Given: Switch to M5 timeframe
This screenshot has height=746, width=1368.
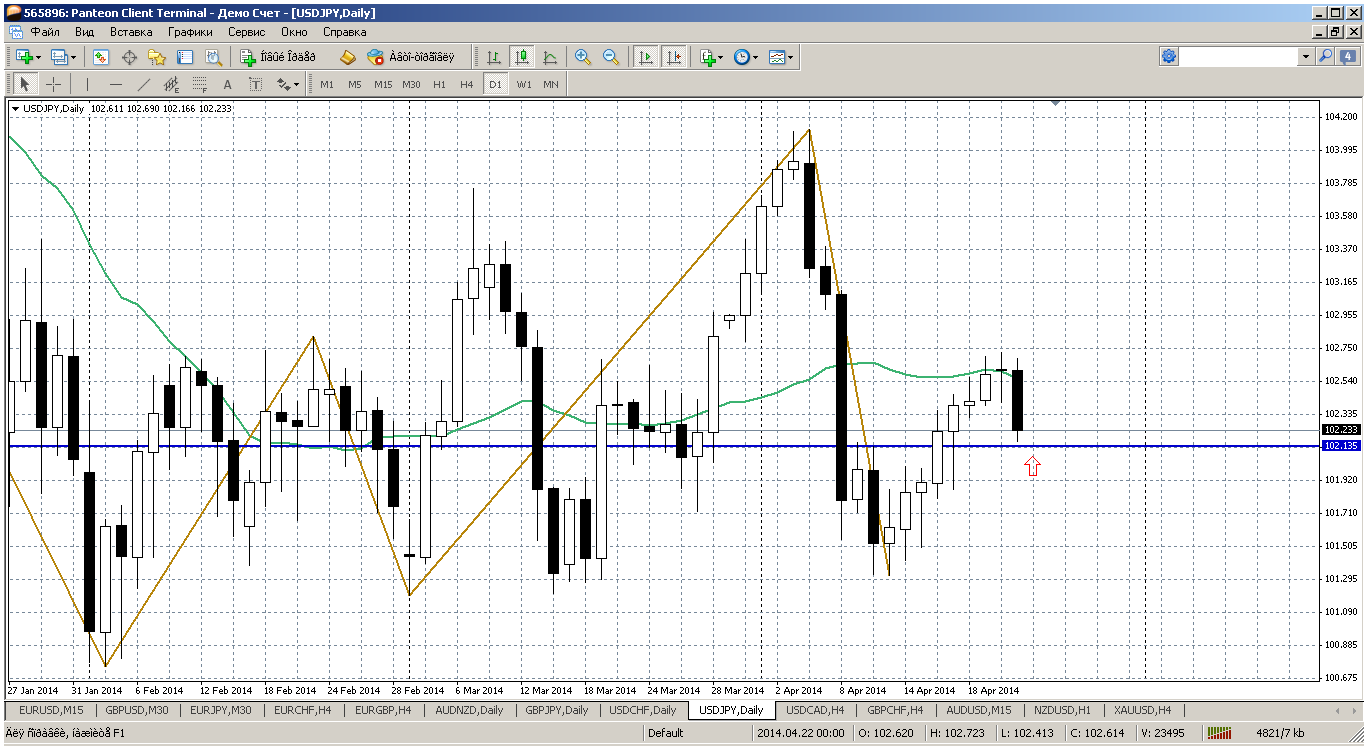Looking at the screenshot, I should pos(355,84).
